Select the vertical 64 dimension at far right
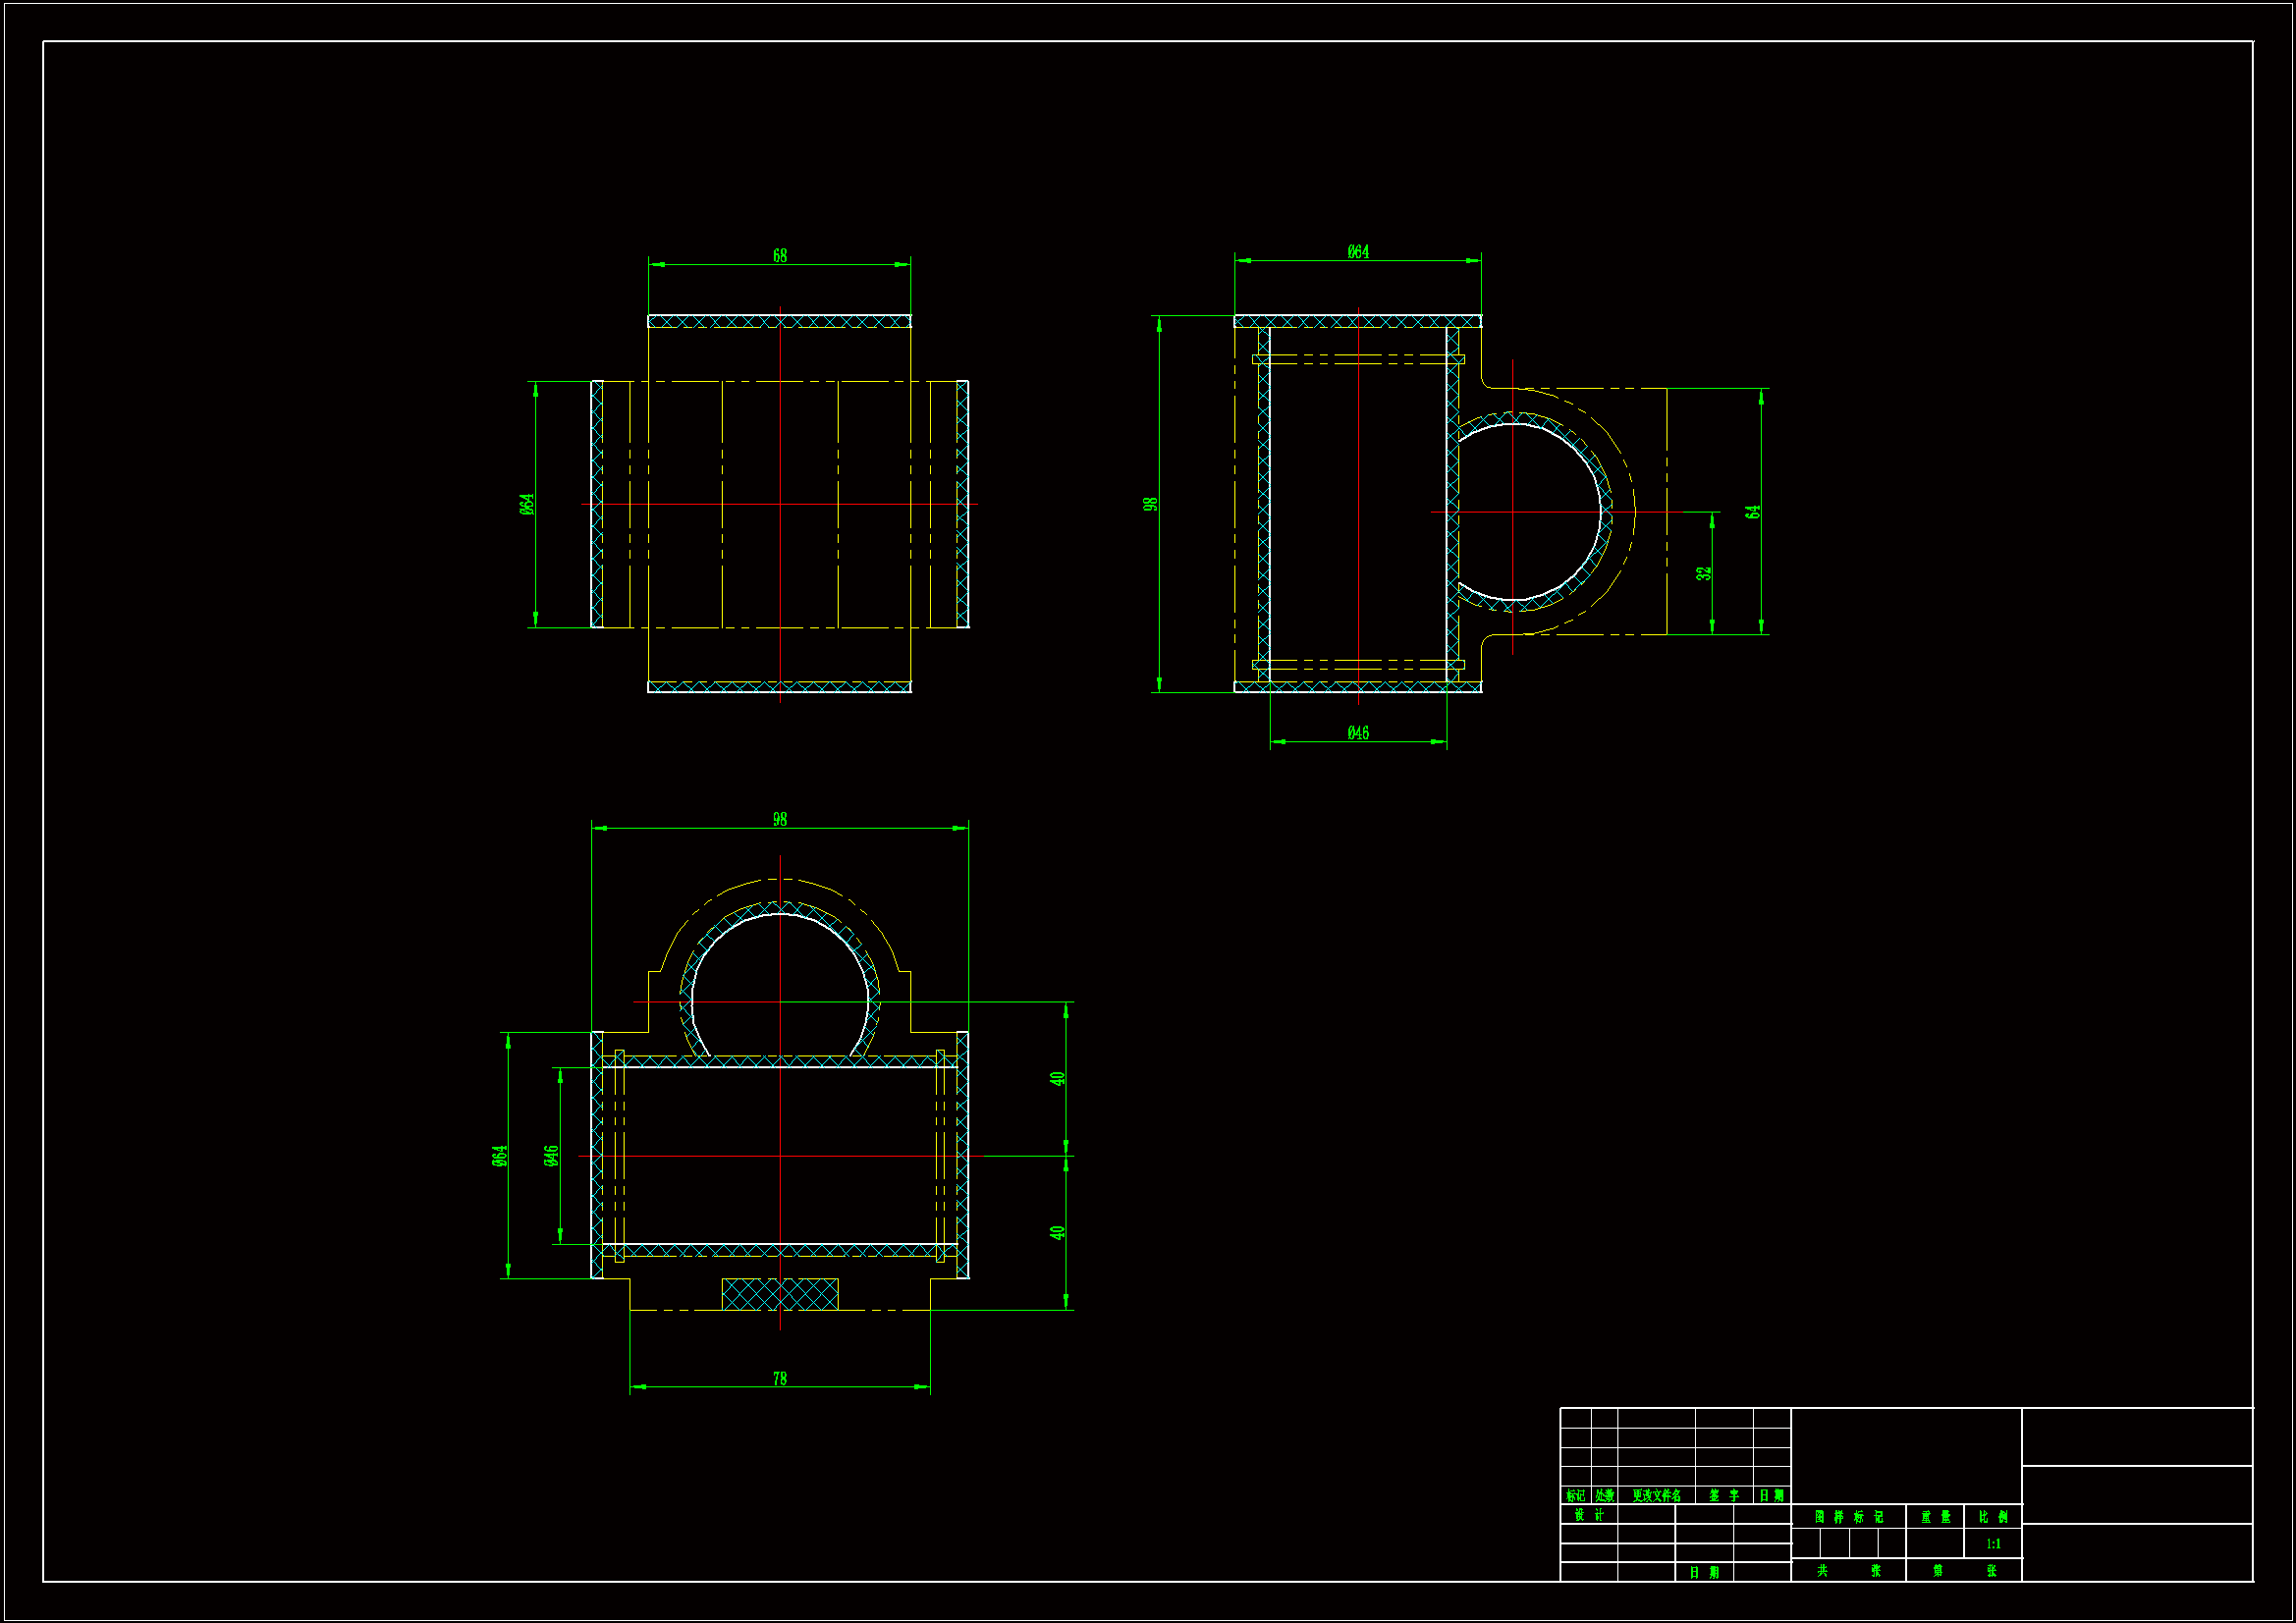The width and height of the screenshot is (2296, 1623). click(1752, 511)
